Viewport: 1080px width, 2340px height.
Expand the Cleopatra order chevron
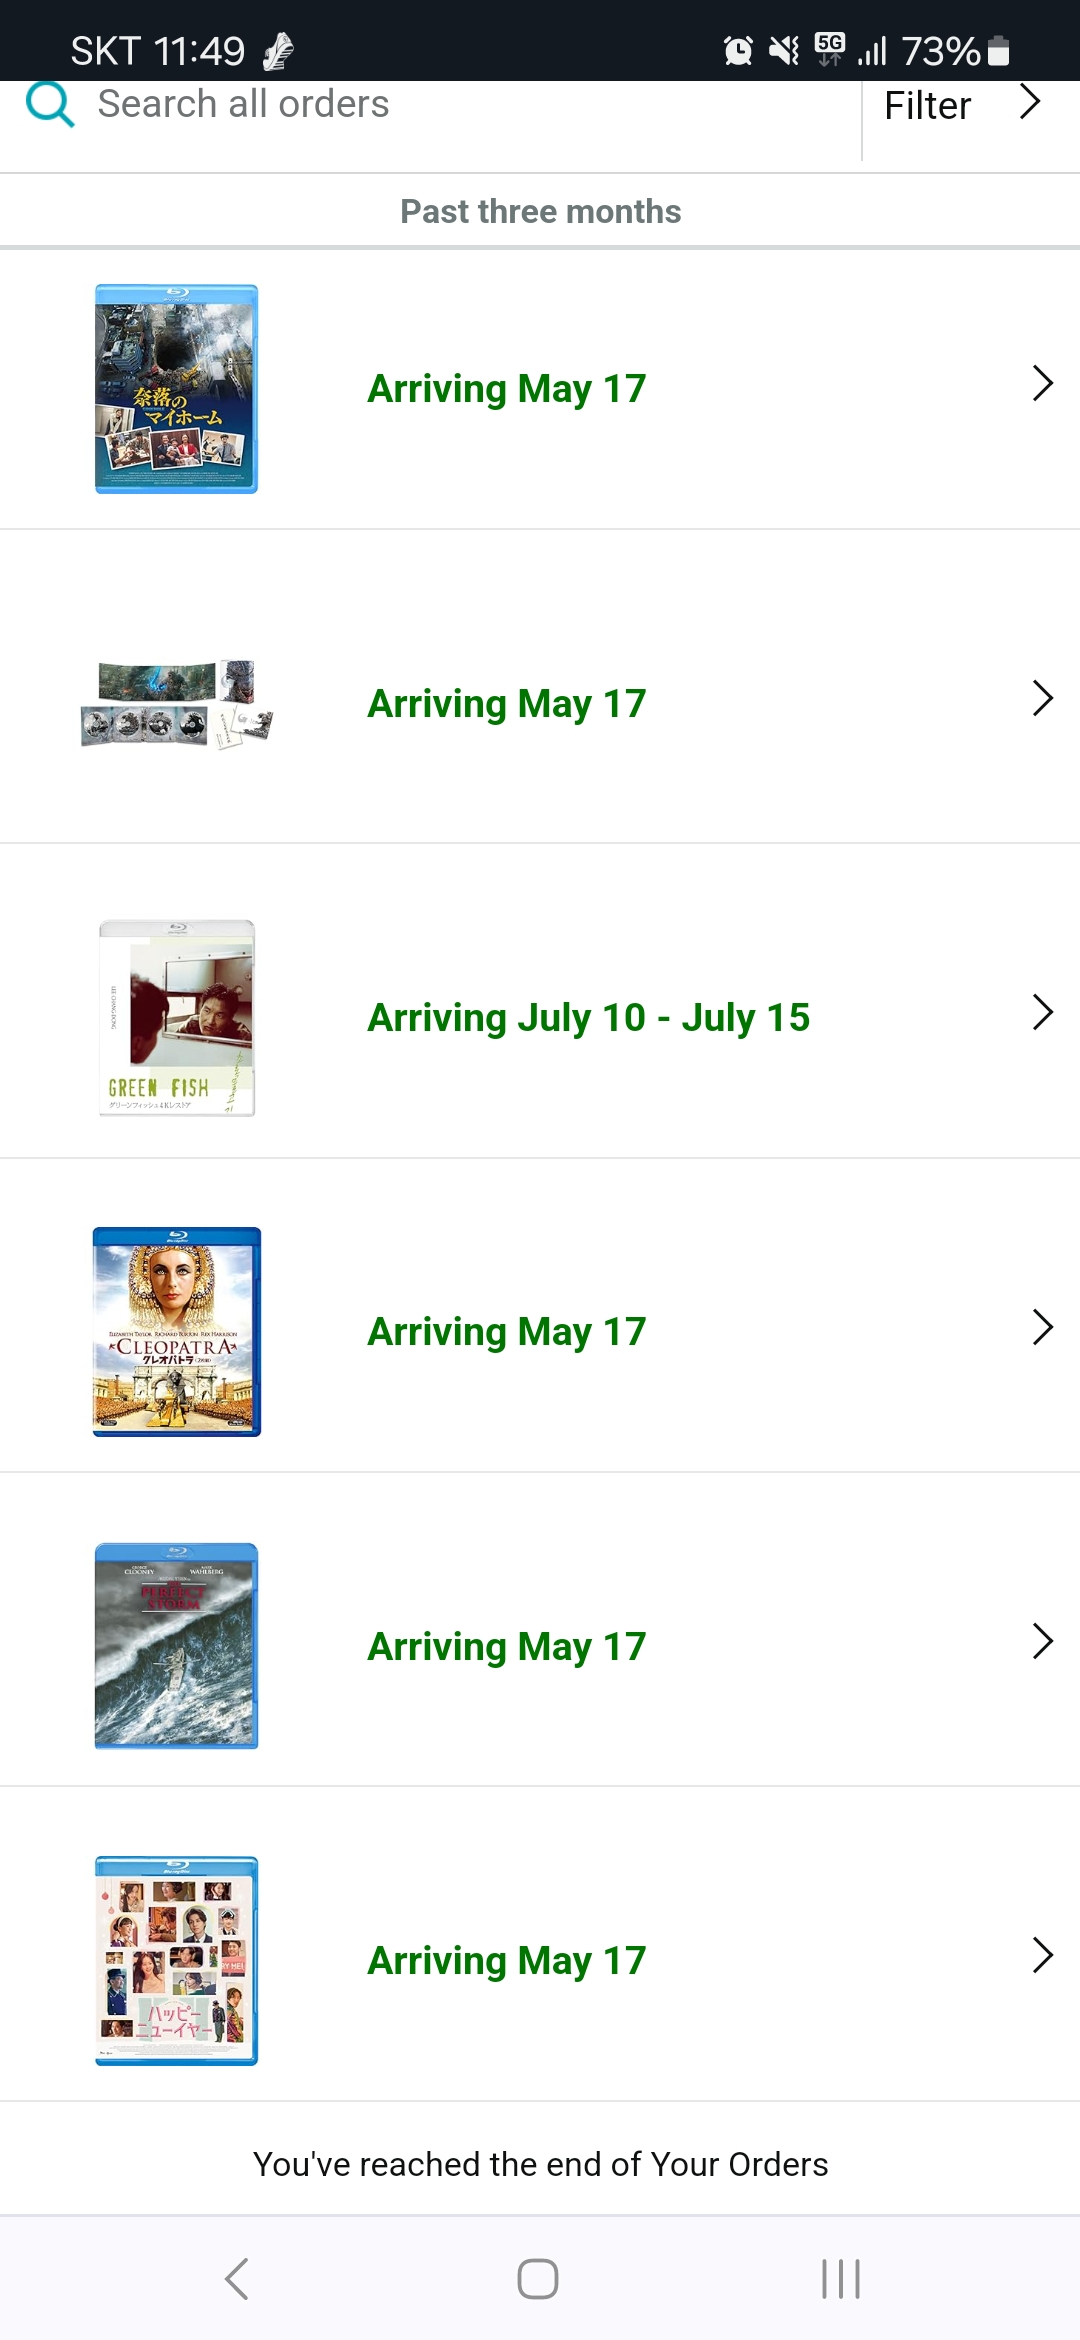tap(1043, 1327)
